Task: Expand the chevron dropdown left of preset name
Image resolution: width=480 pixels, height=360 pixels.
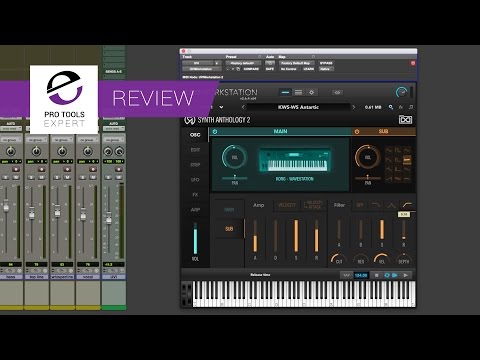Action: pyautogui.click(x=221, y=107)
